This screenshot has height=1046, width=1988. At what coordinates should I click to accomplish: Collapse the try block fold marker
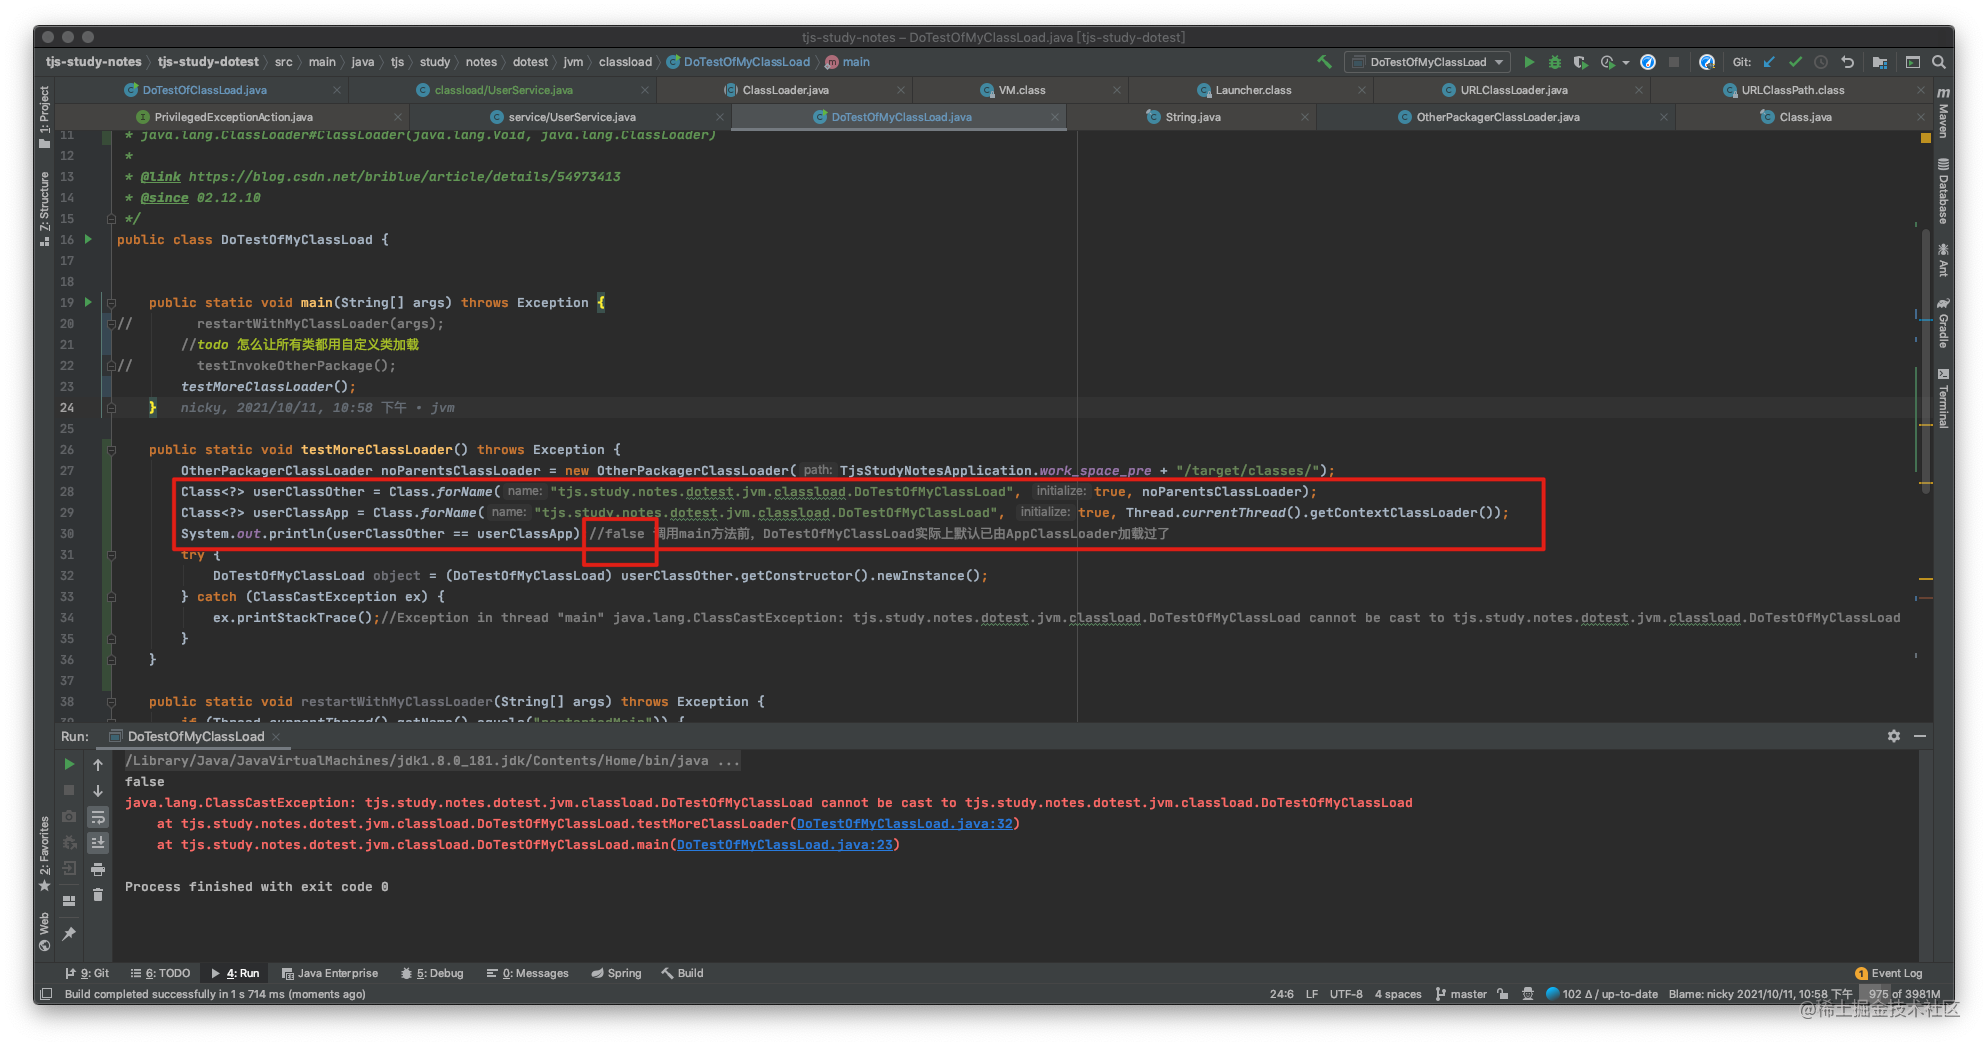point(111,555)
